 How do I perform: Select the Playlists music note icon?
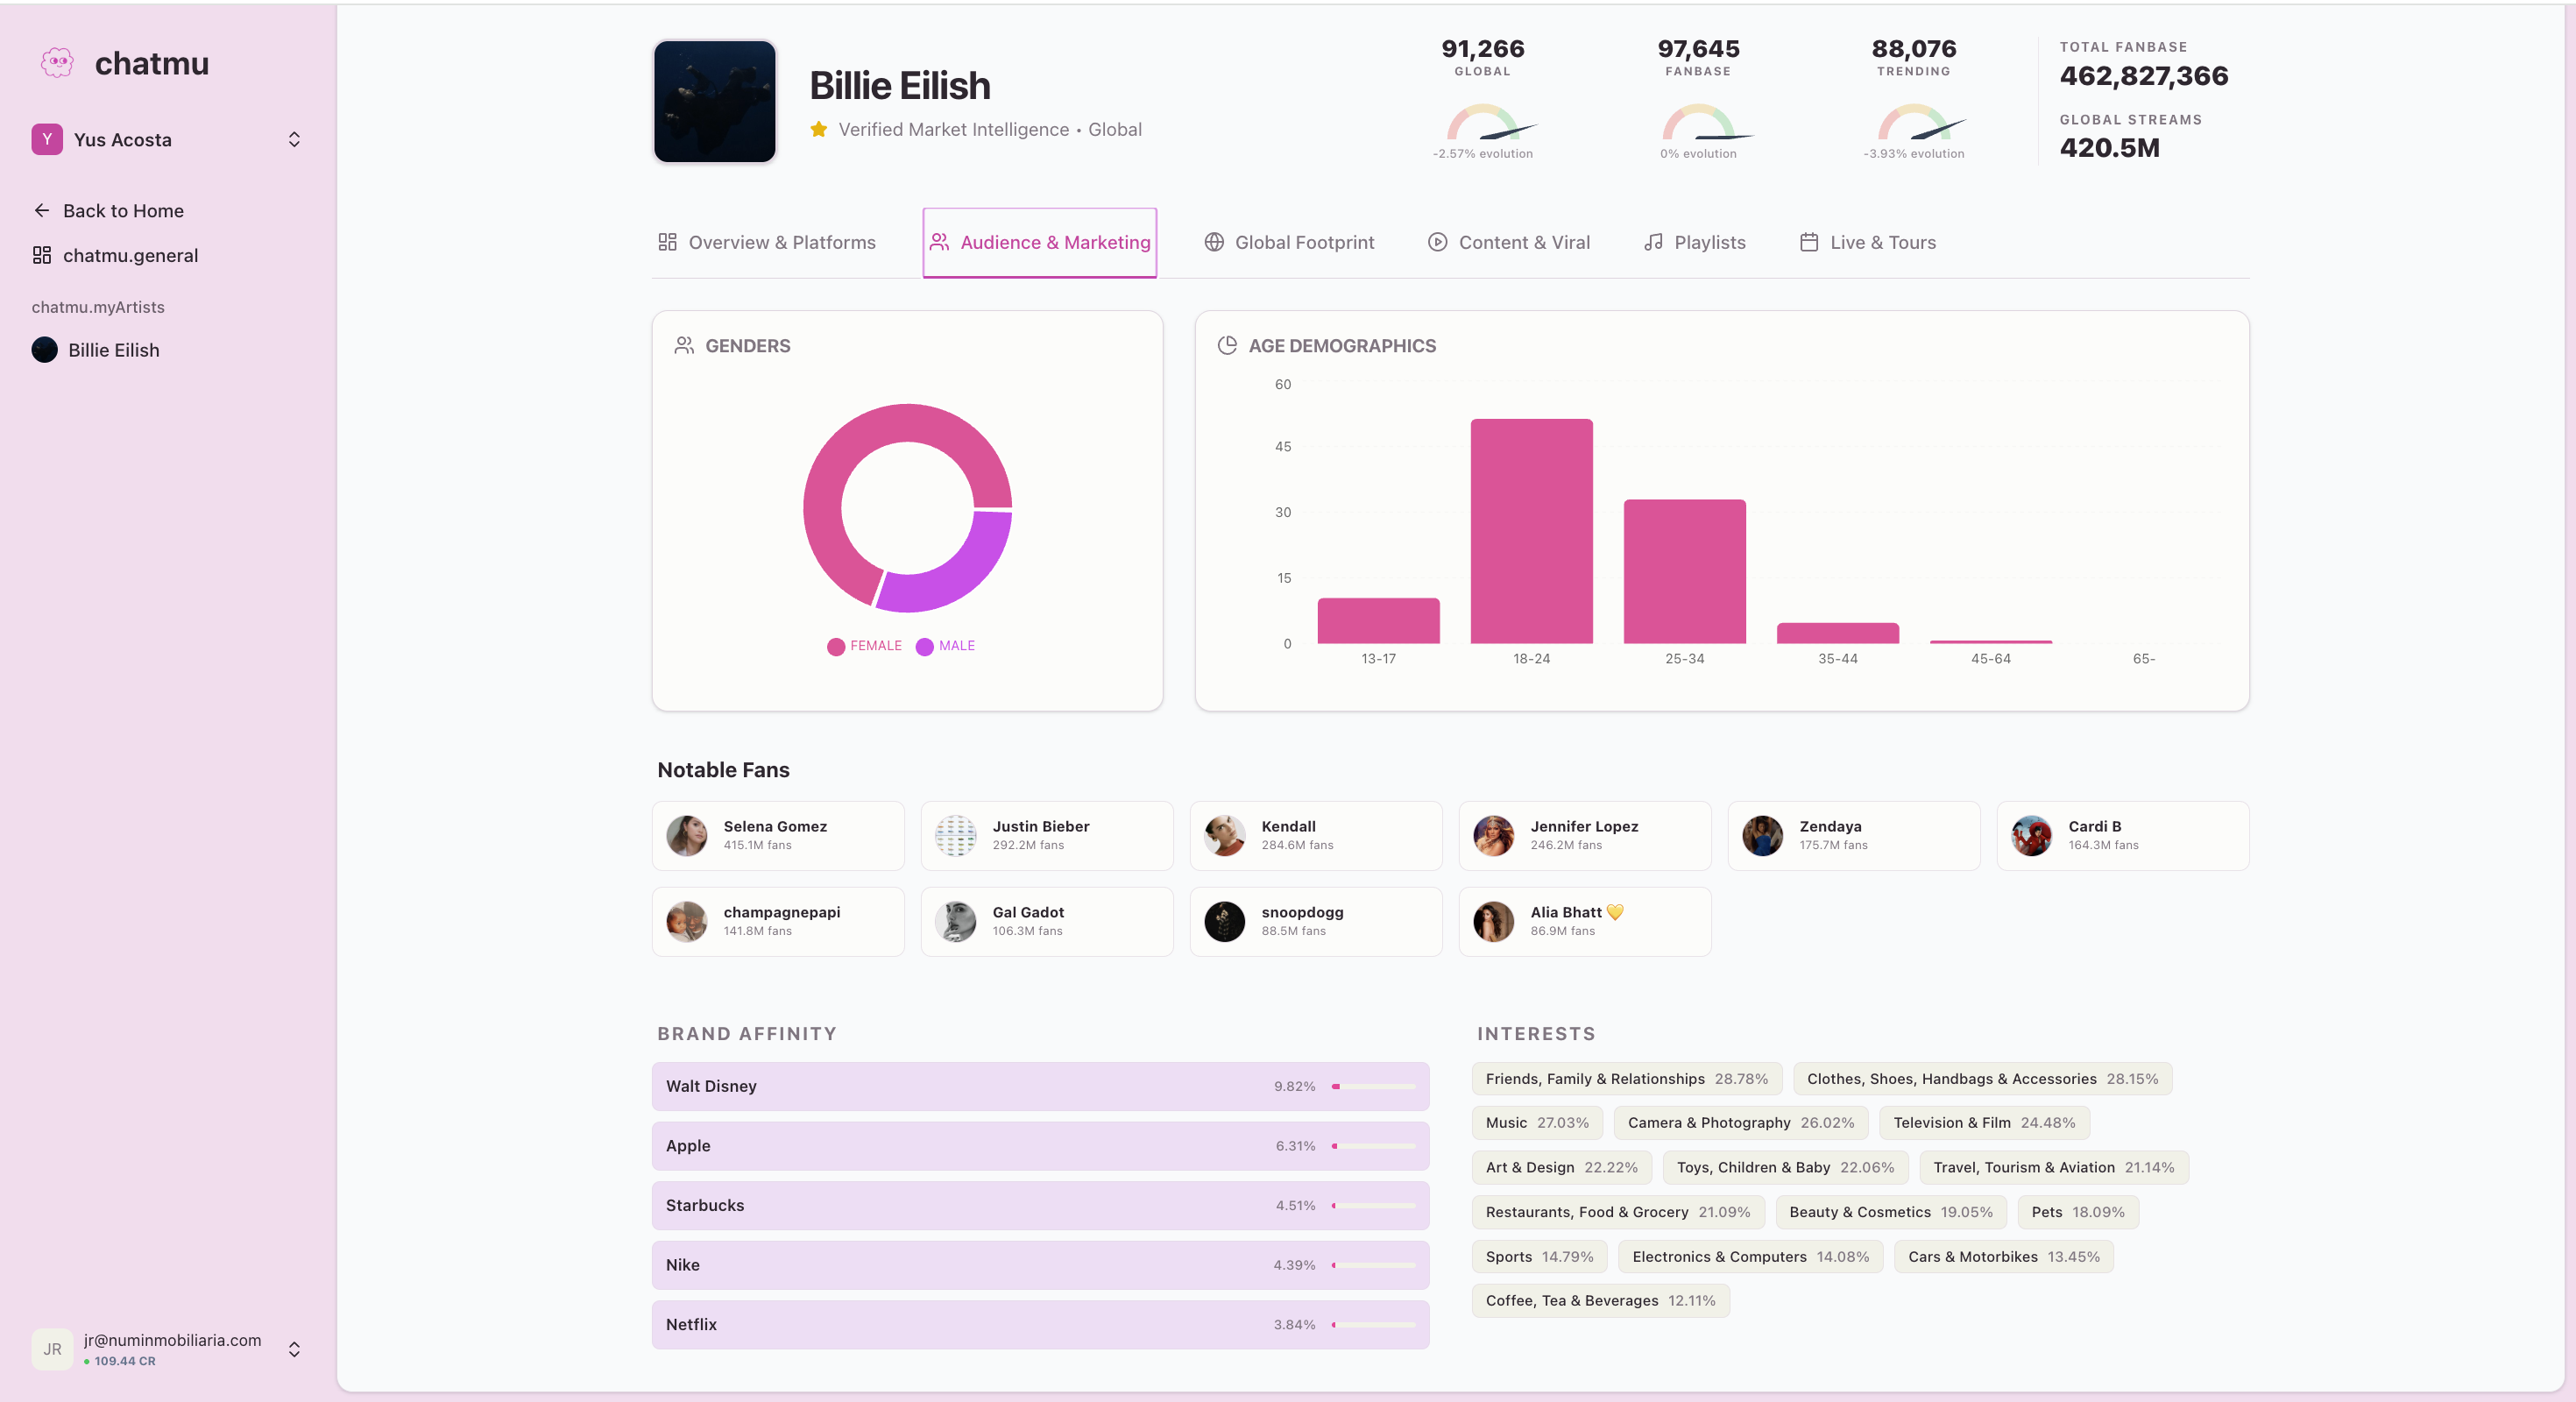tap(1652, 242)
